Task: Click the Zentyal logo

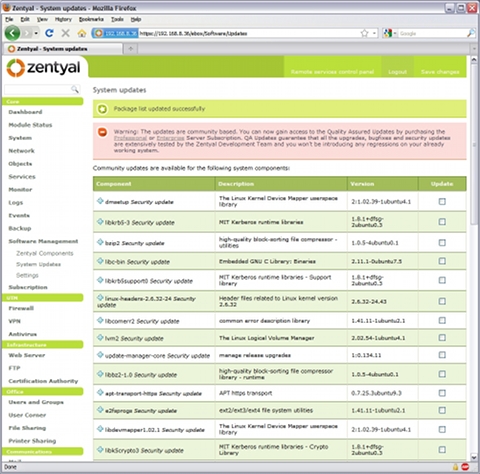Action: (x=44, y=68)
